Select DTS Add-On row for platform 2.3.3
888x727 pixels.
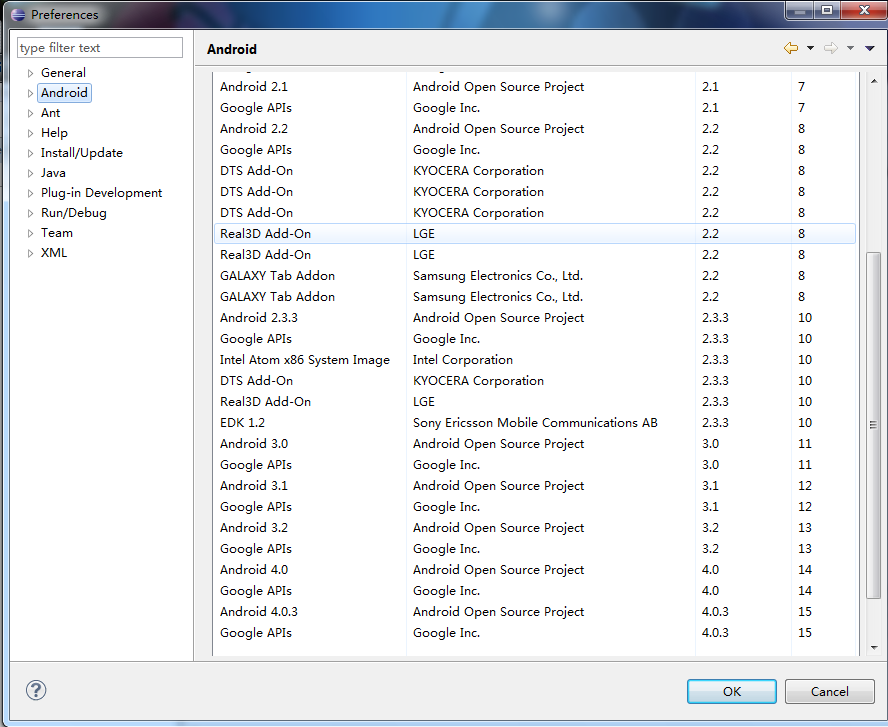coord(535,380)
